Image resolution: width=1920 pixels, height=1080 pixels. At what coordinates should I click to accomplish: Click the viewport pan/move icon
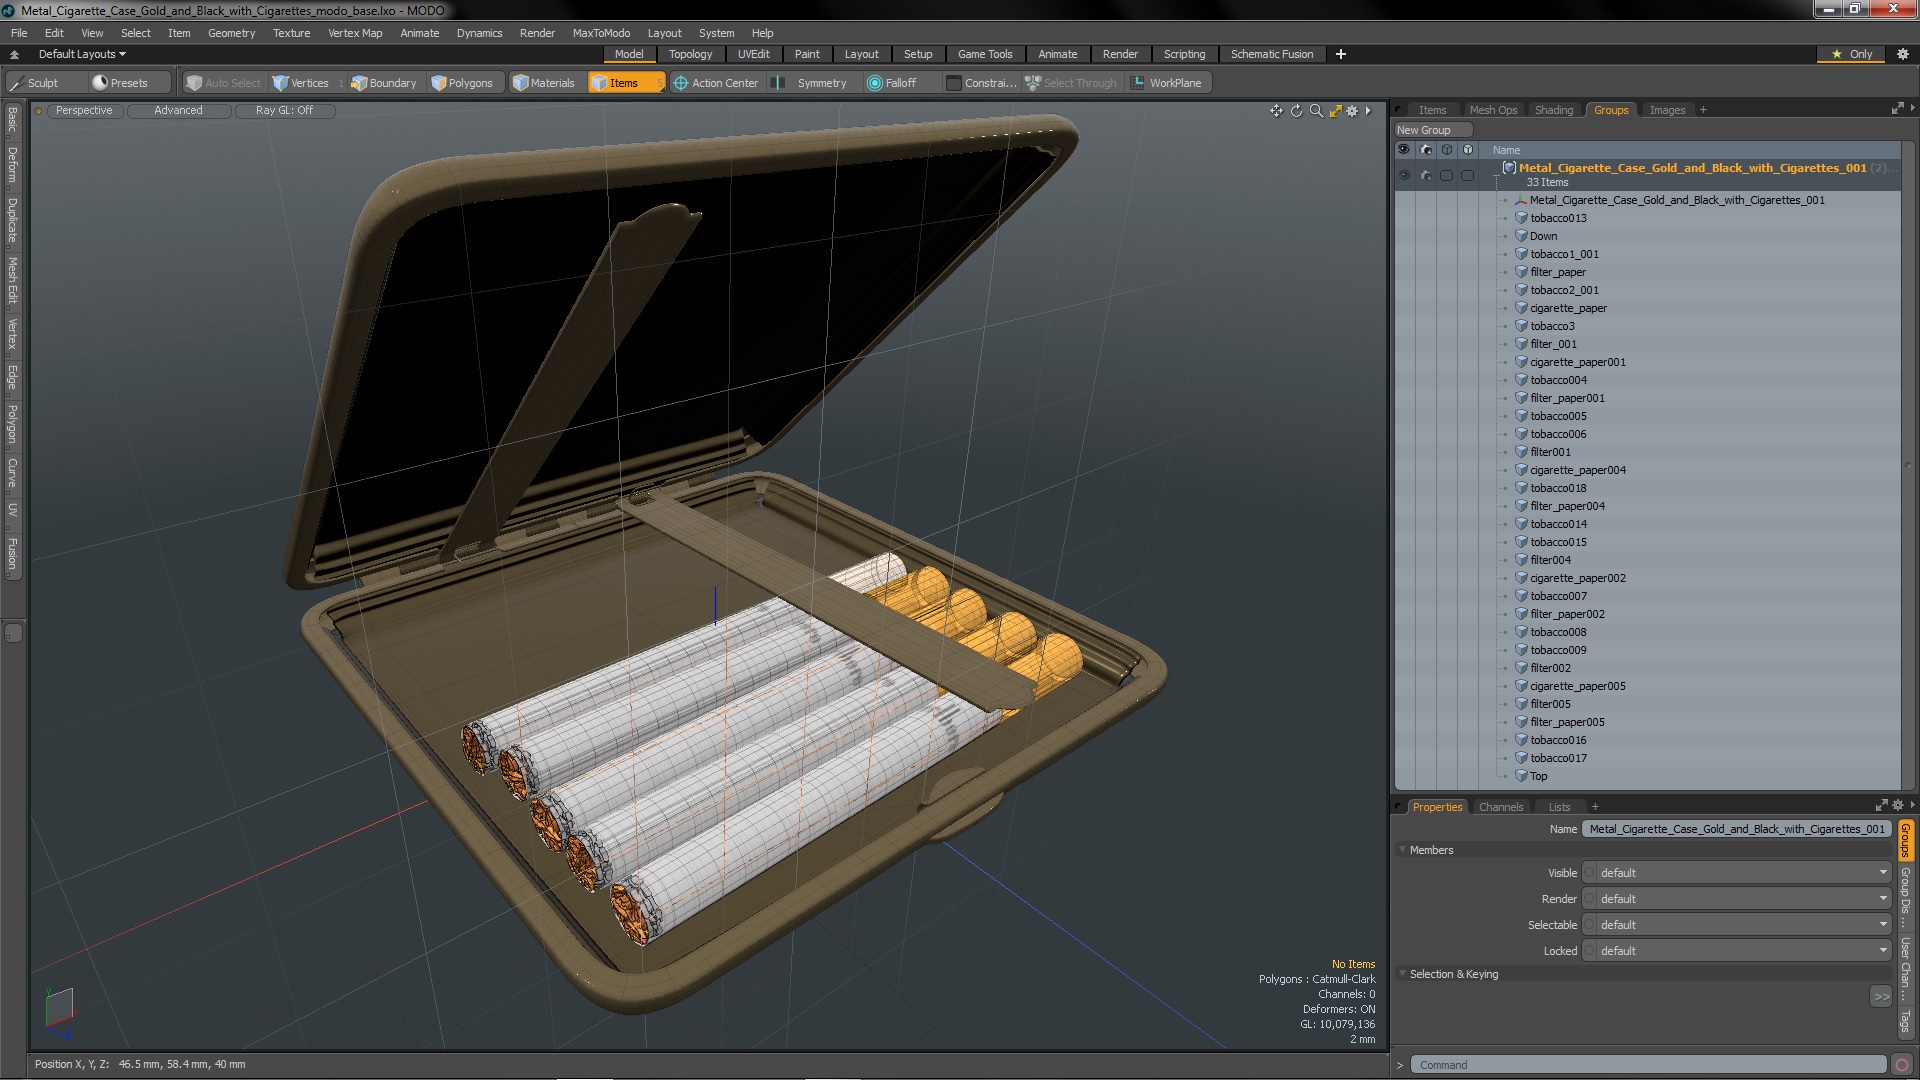[1276, 111]
